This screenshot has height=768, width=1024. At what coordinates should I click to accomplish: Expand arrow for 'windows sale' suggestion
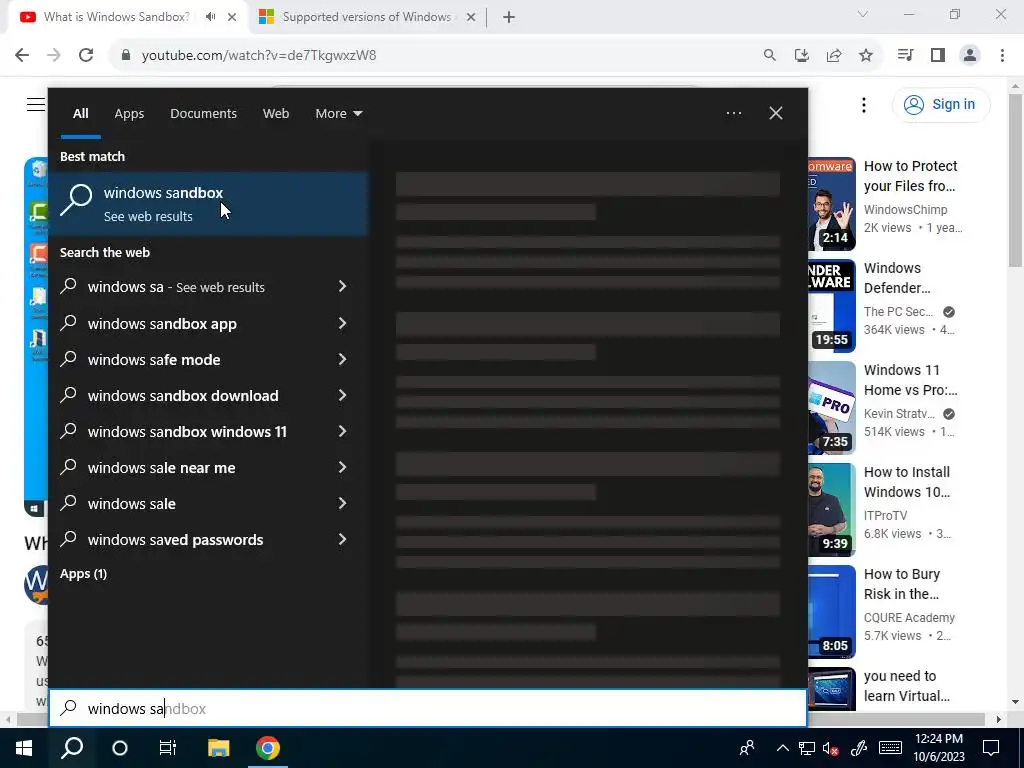pyautogui.click(x=342, y=503)
